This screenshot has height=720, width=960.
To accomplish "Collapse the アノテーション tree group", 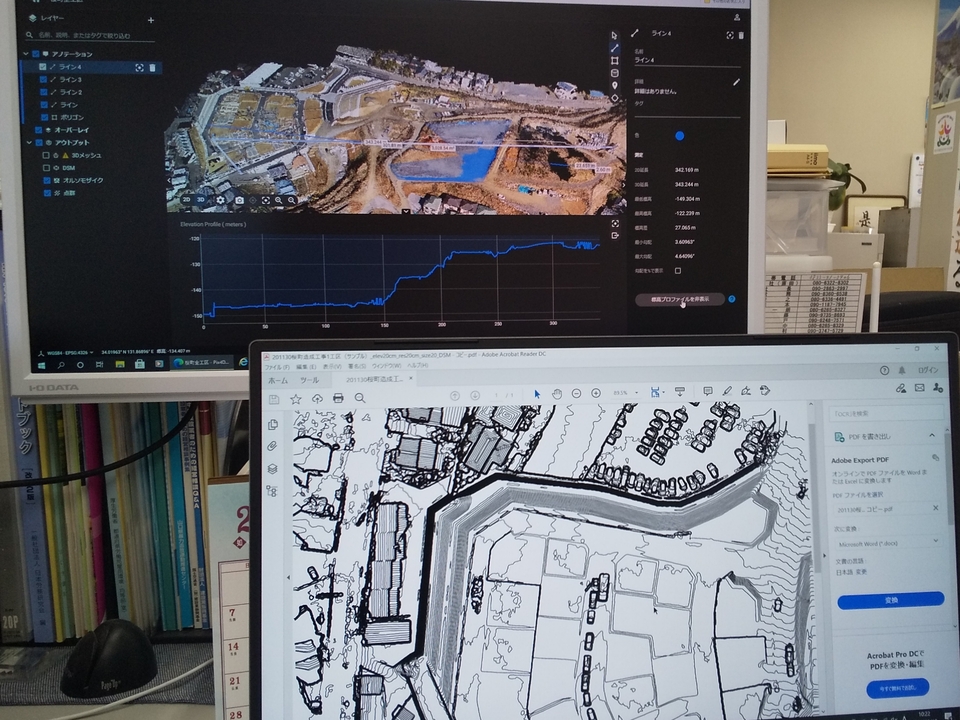I will pos(26,54).
